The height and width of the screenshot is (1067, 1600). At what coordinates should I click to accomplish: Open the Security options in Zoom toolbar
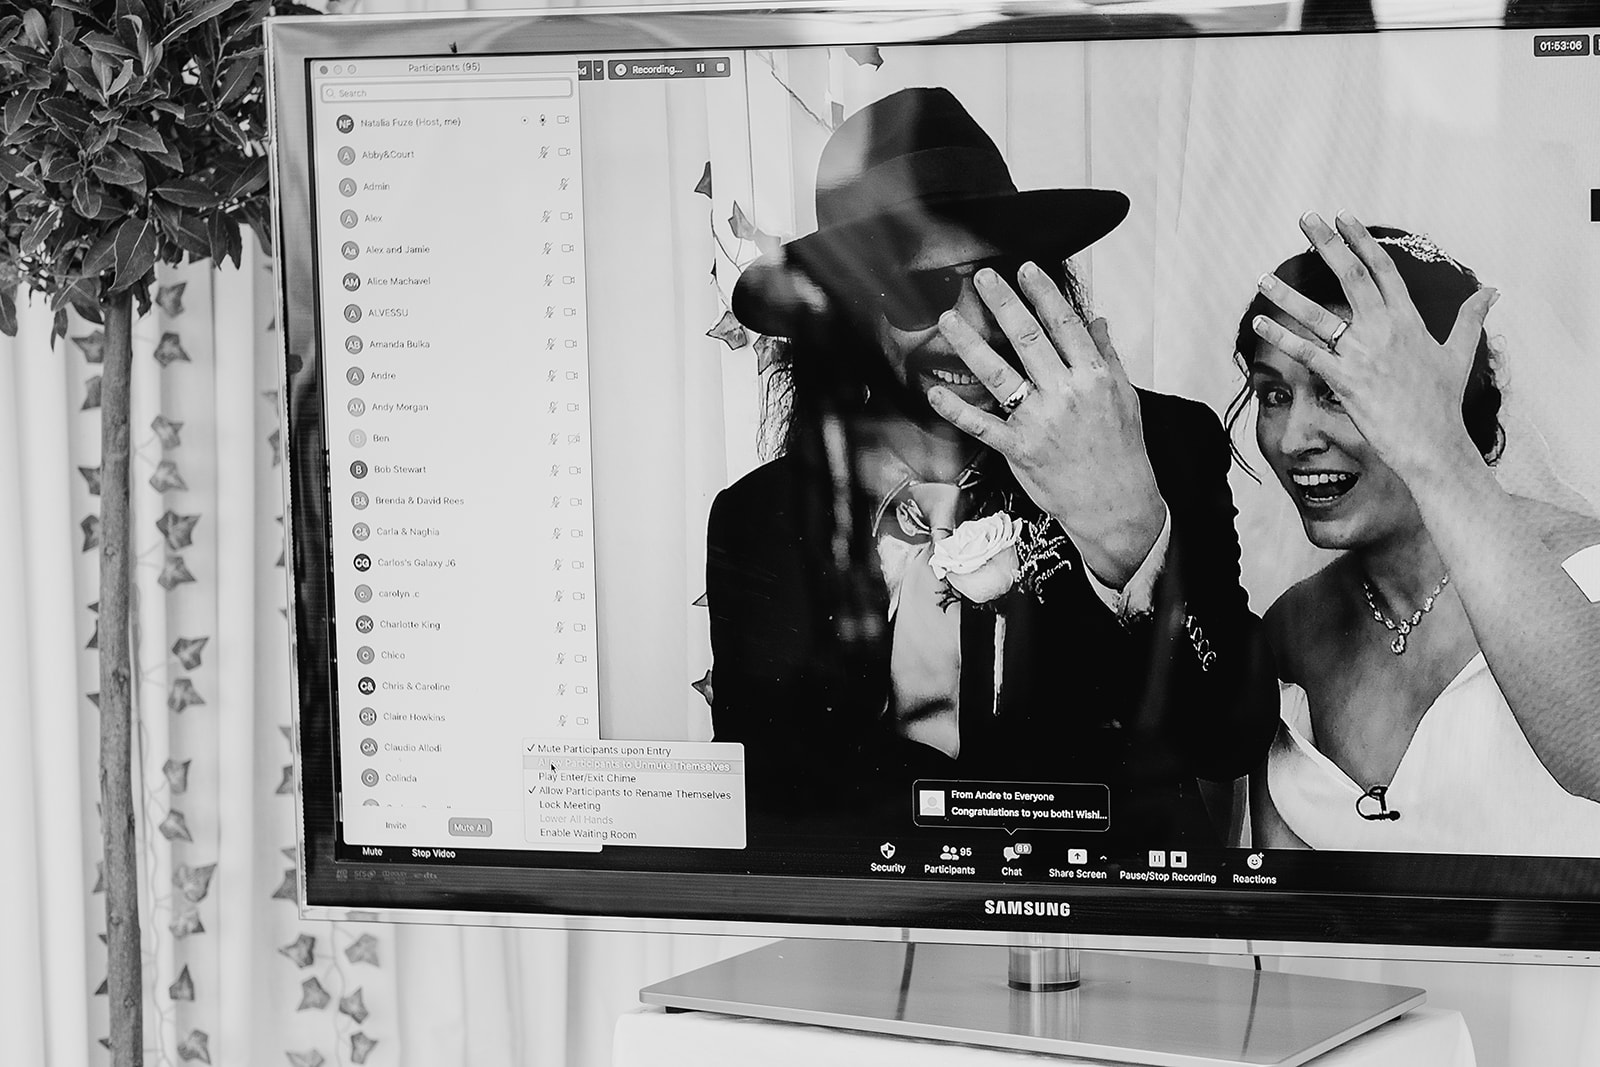coord(888,858)
